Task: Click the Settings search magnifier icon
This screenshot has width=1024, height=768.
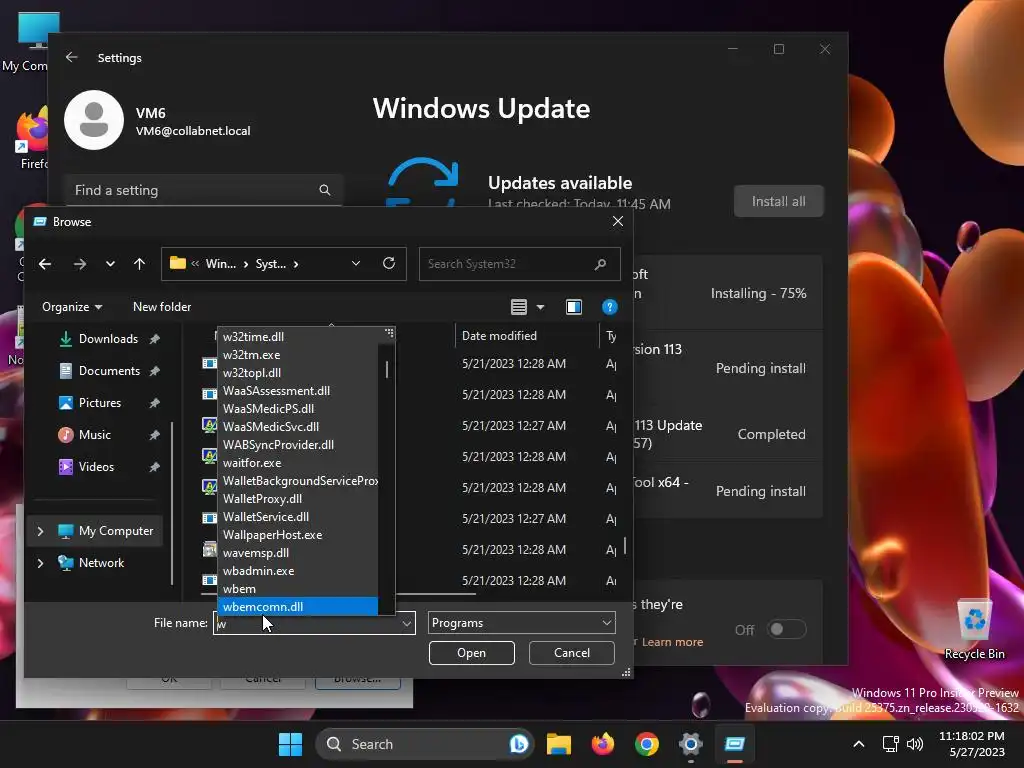Action: tap(325, 190)
